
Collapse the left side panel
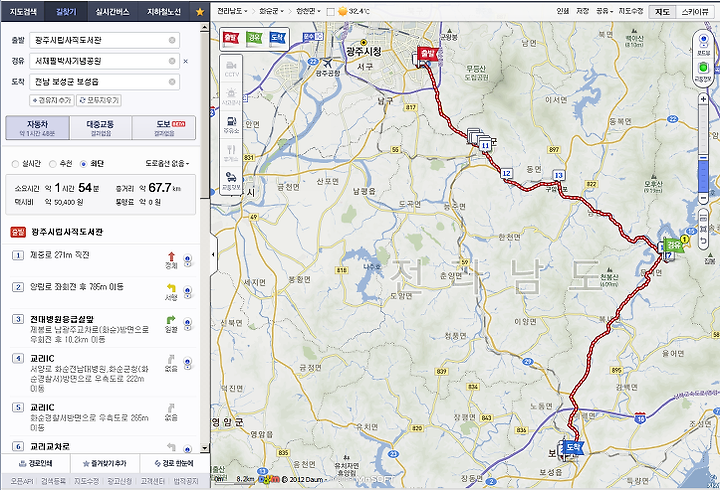214,254
